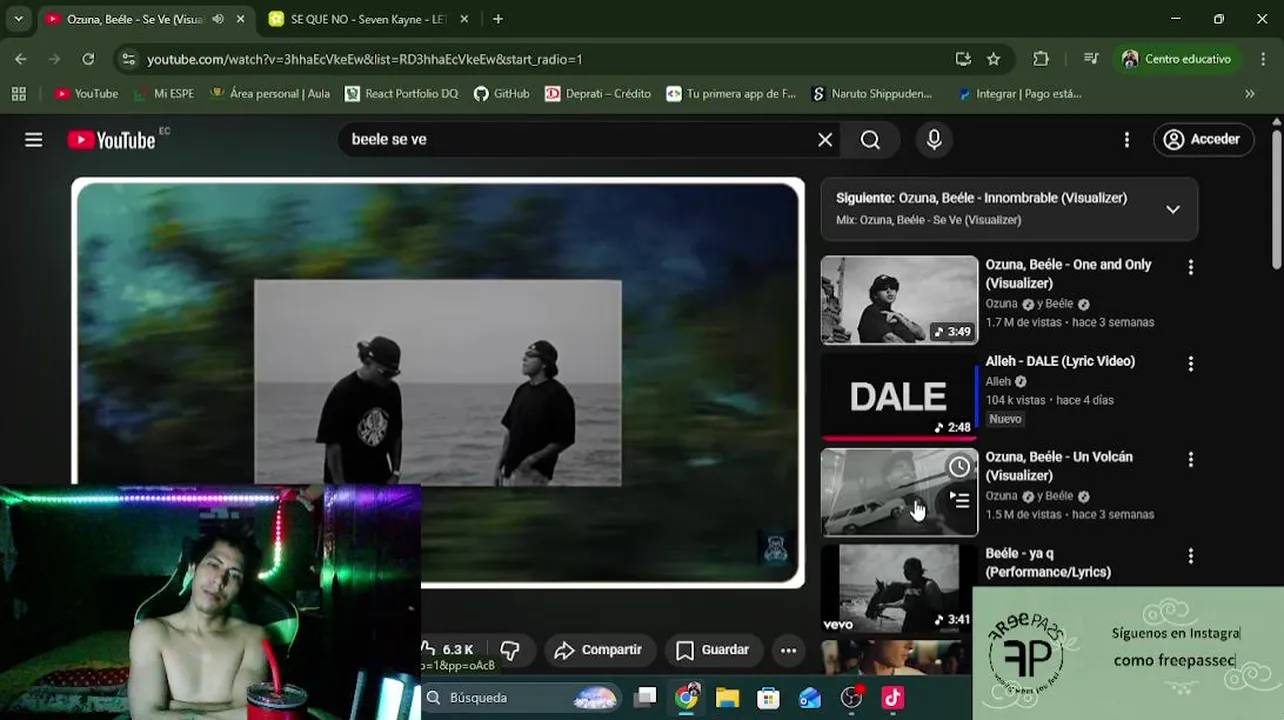Open options for Un Volcán video

coord(1190,460)
